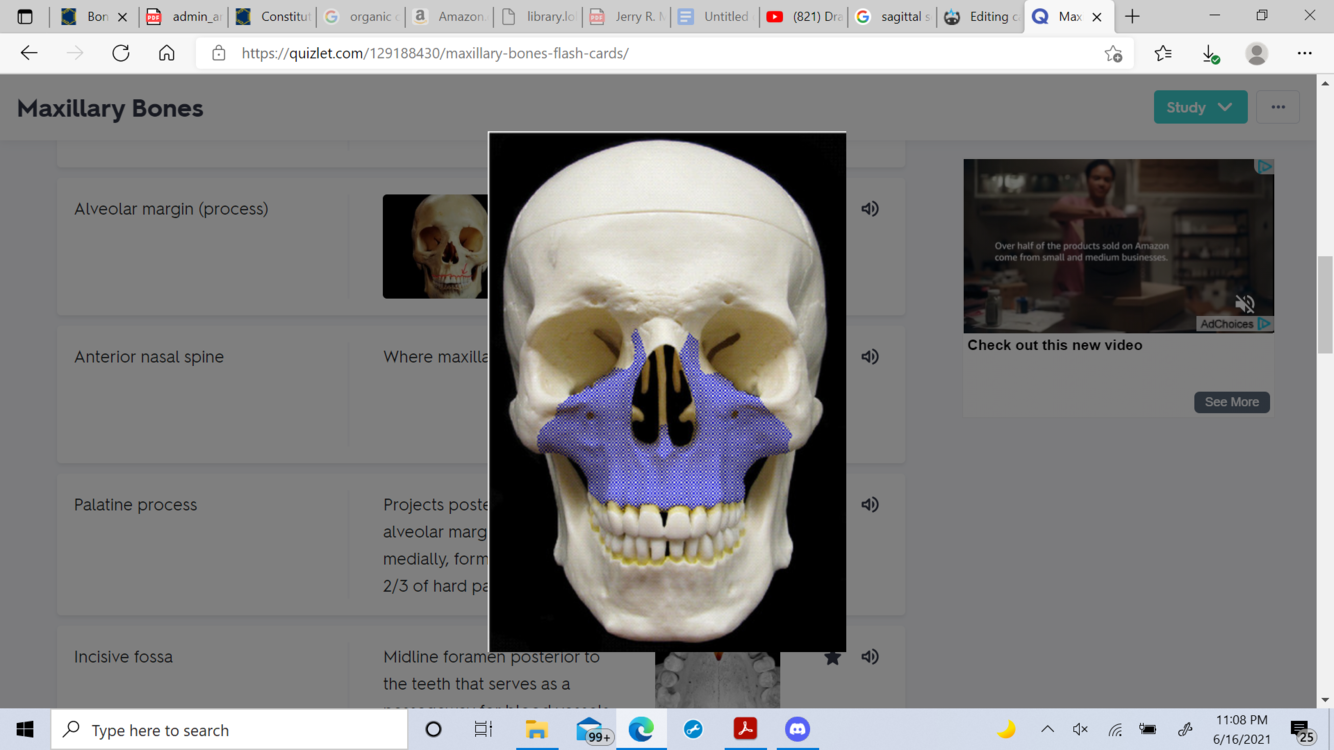Open the Wi-Fi network tray icon
Viewport: 1334px width, 750px height.
(1115, 730)
